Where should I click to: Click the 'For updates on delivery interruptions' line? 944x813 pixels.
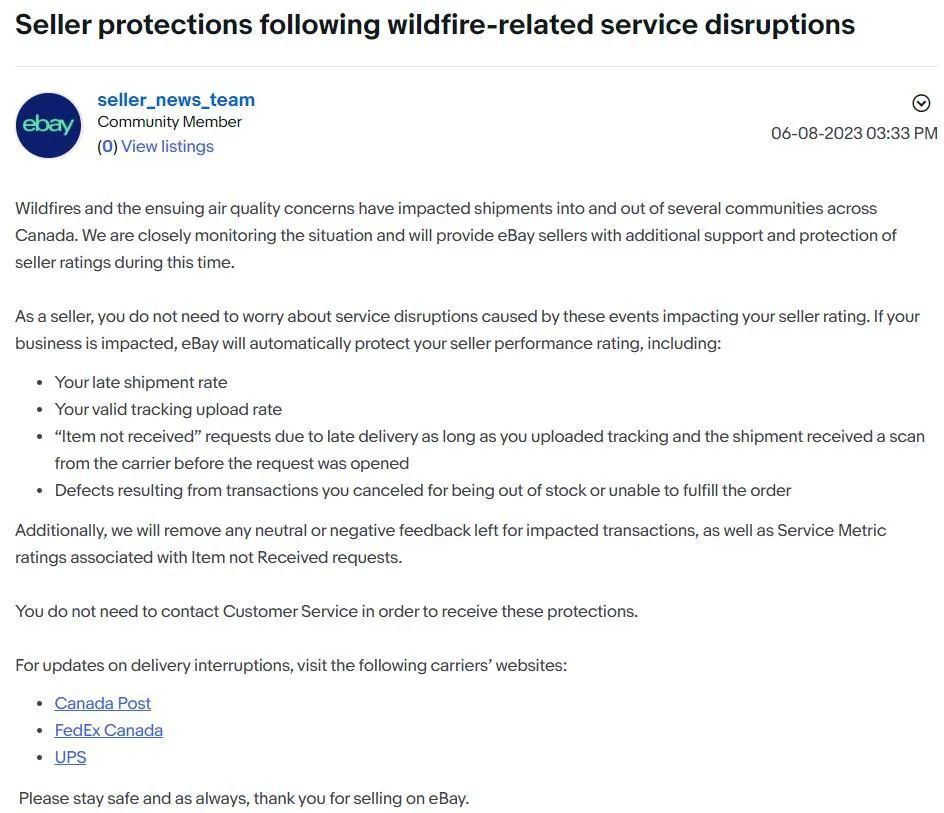click(x=291, y=665)
